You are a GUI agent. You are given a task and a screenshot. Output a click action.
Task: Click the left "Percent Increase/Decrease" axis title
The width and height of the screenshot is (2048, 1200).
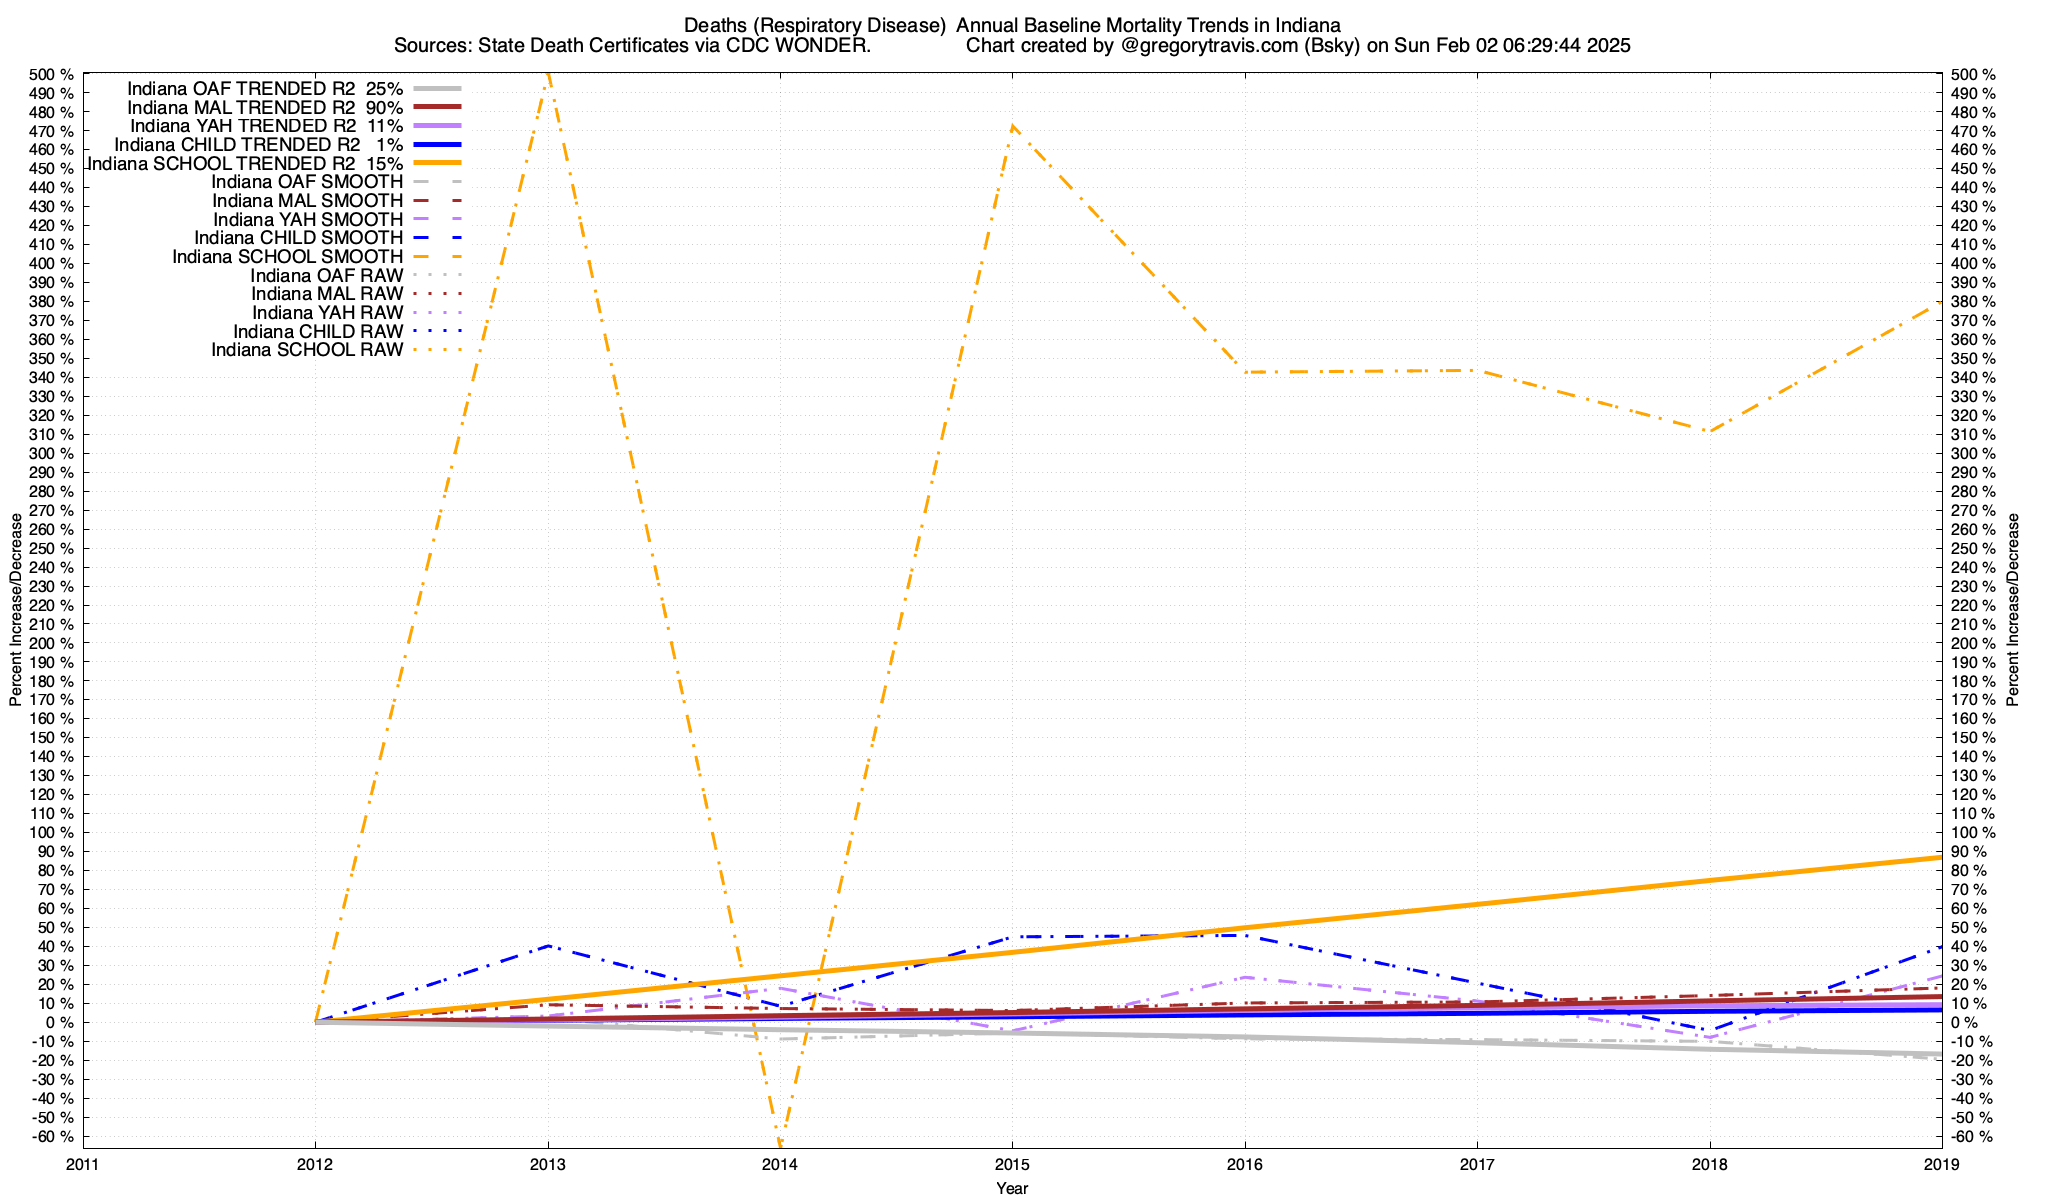(x=16, y=610)
